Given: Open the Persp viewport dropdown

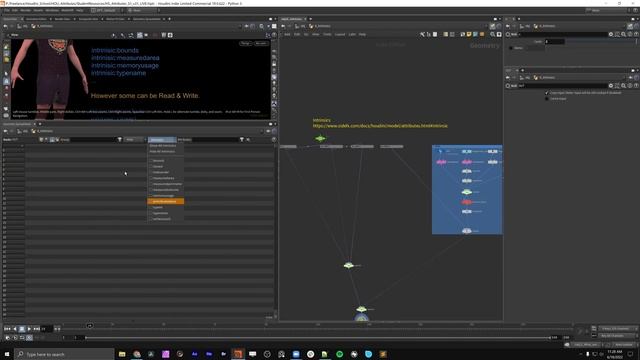Looking at the screenshot, I should pyautogui.click(x=245, y=43).
